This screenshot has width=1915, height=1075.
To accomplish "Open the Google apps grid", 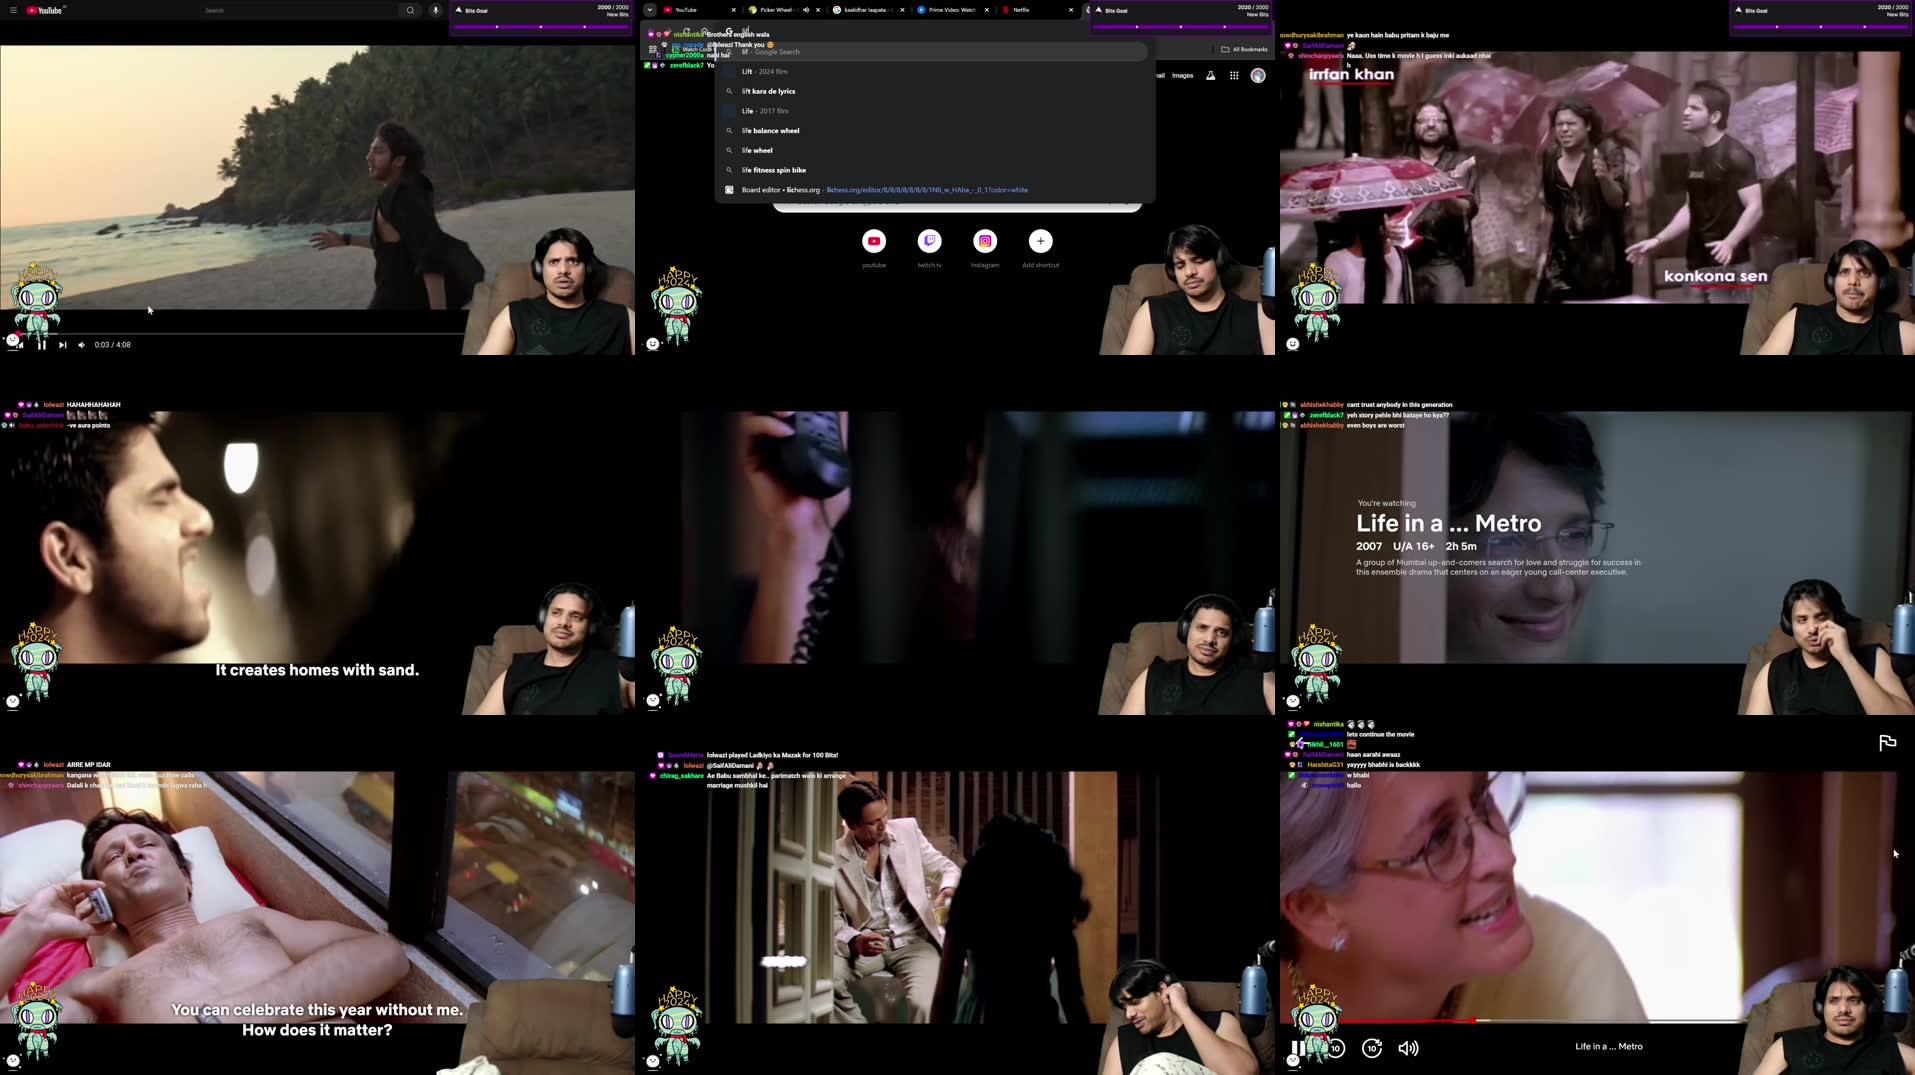I will 1234,75.
